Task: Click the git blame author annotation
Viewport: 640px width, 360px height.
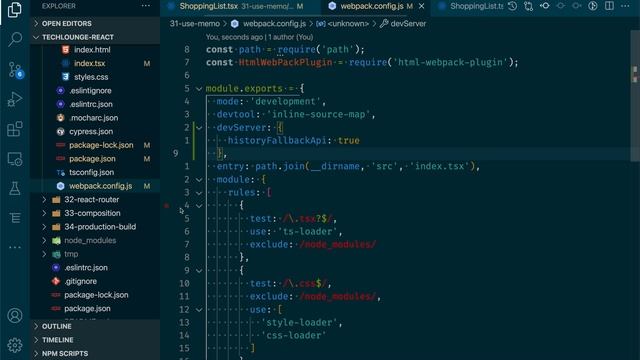Action: coord(260,37)
